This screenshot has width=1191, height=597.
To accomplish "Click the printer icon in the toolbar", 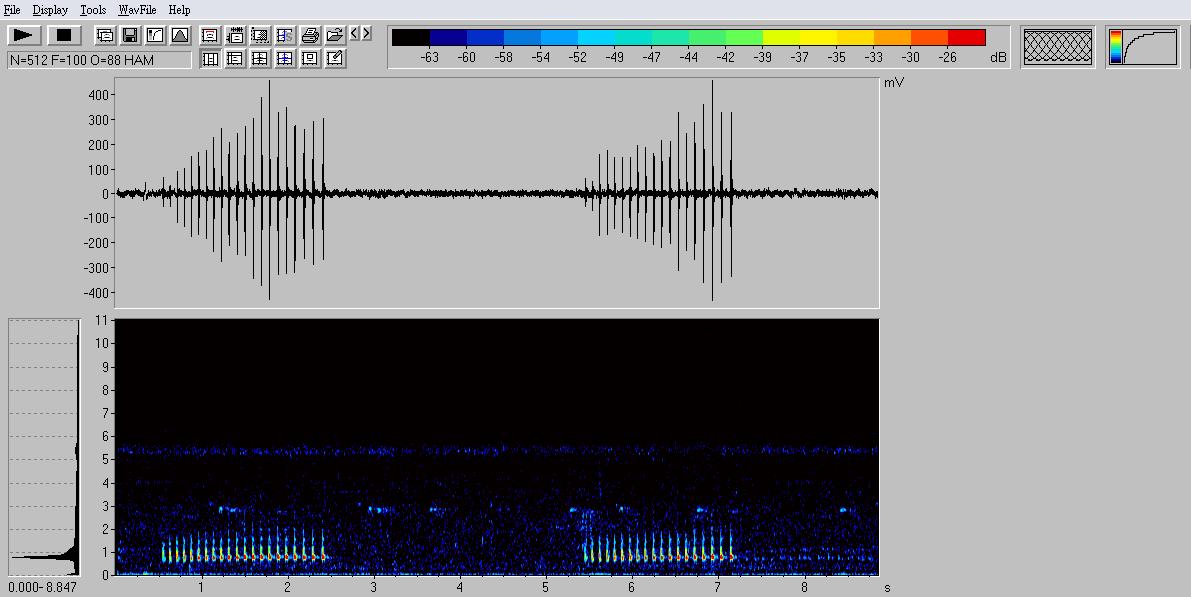I will pos(310,35).
